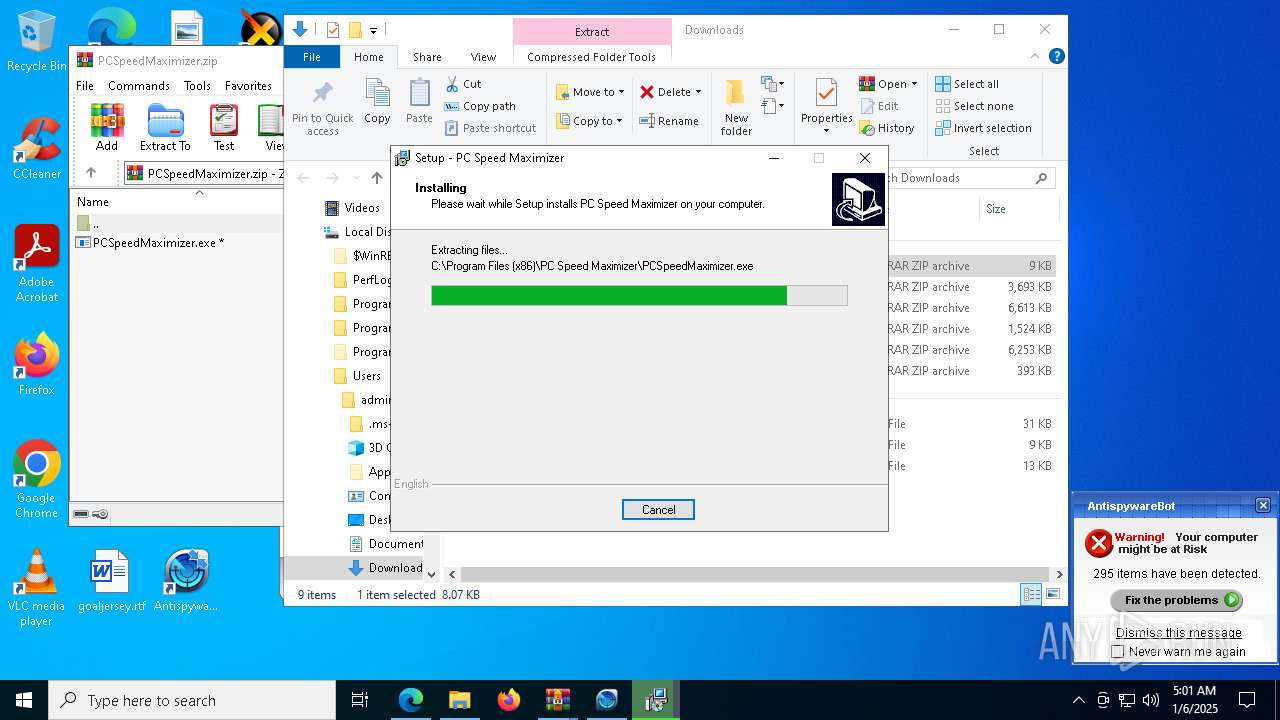Screen dimensions: 1280x720
Task: Show hidden system tray icons
Action: tap(1078, 700)
